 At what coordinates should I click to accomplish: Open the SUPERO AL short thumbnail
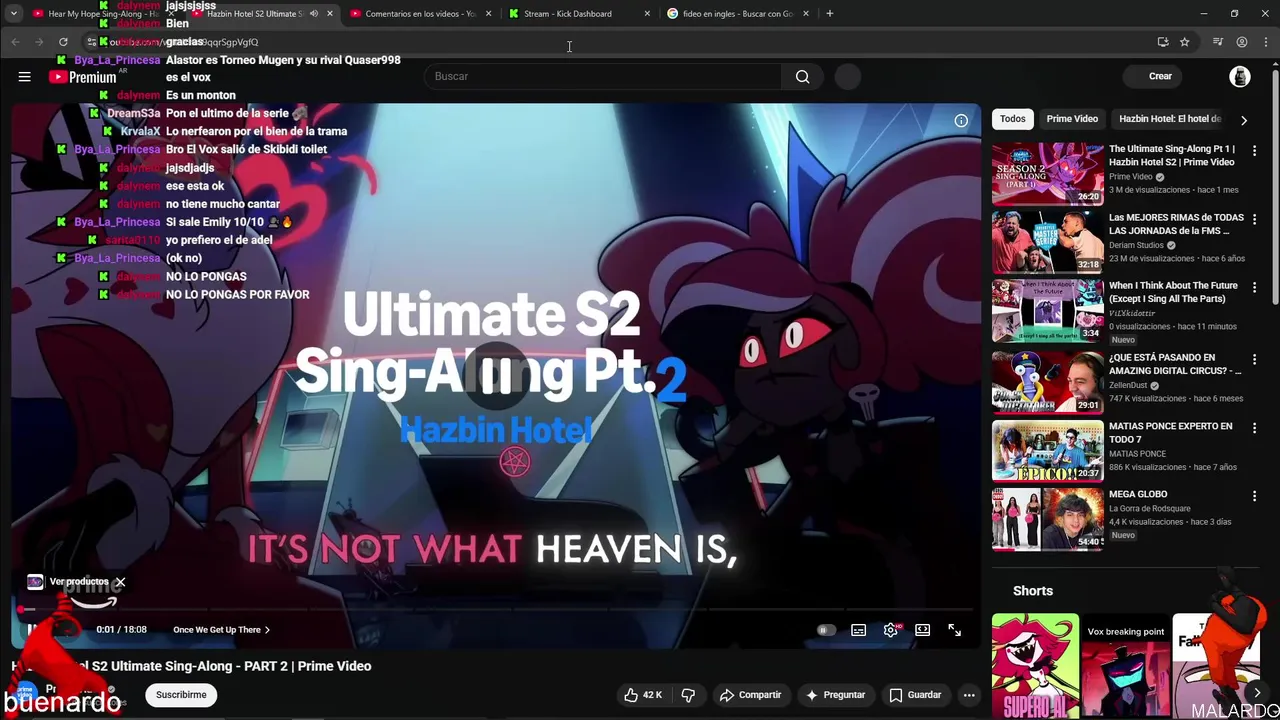1035,666
